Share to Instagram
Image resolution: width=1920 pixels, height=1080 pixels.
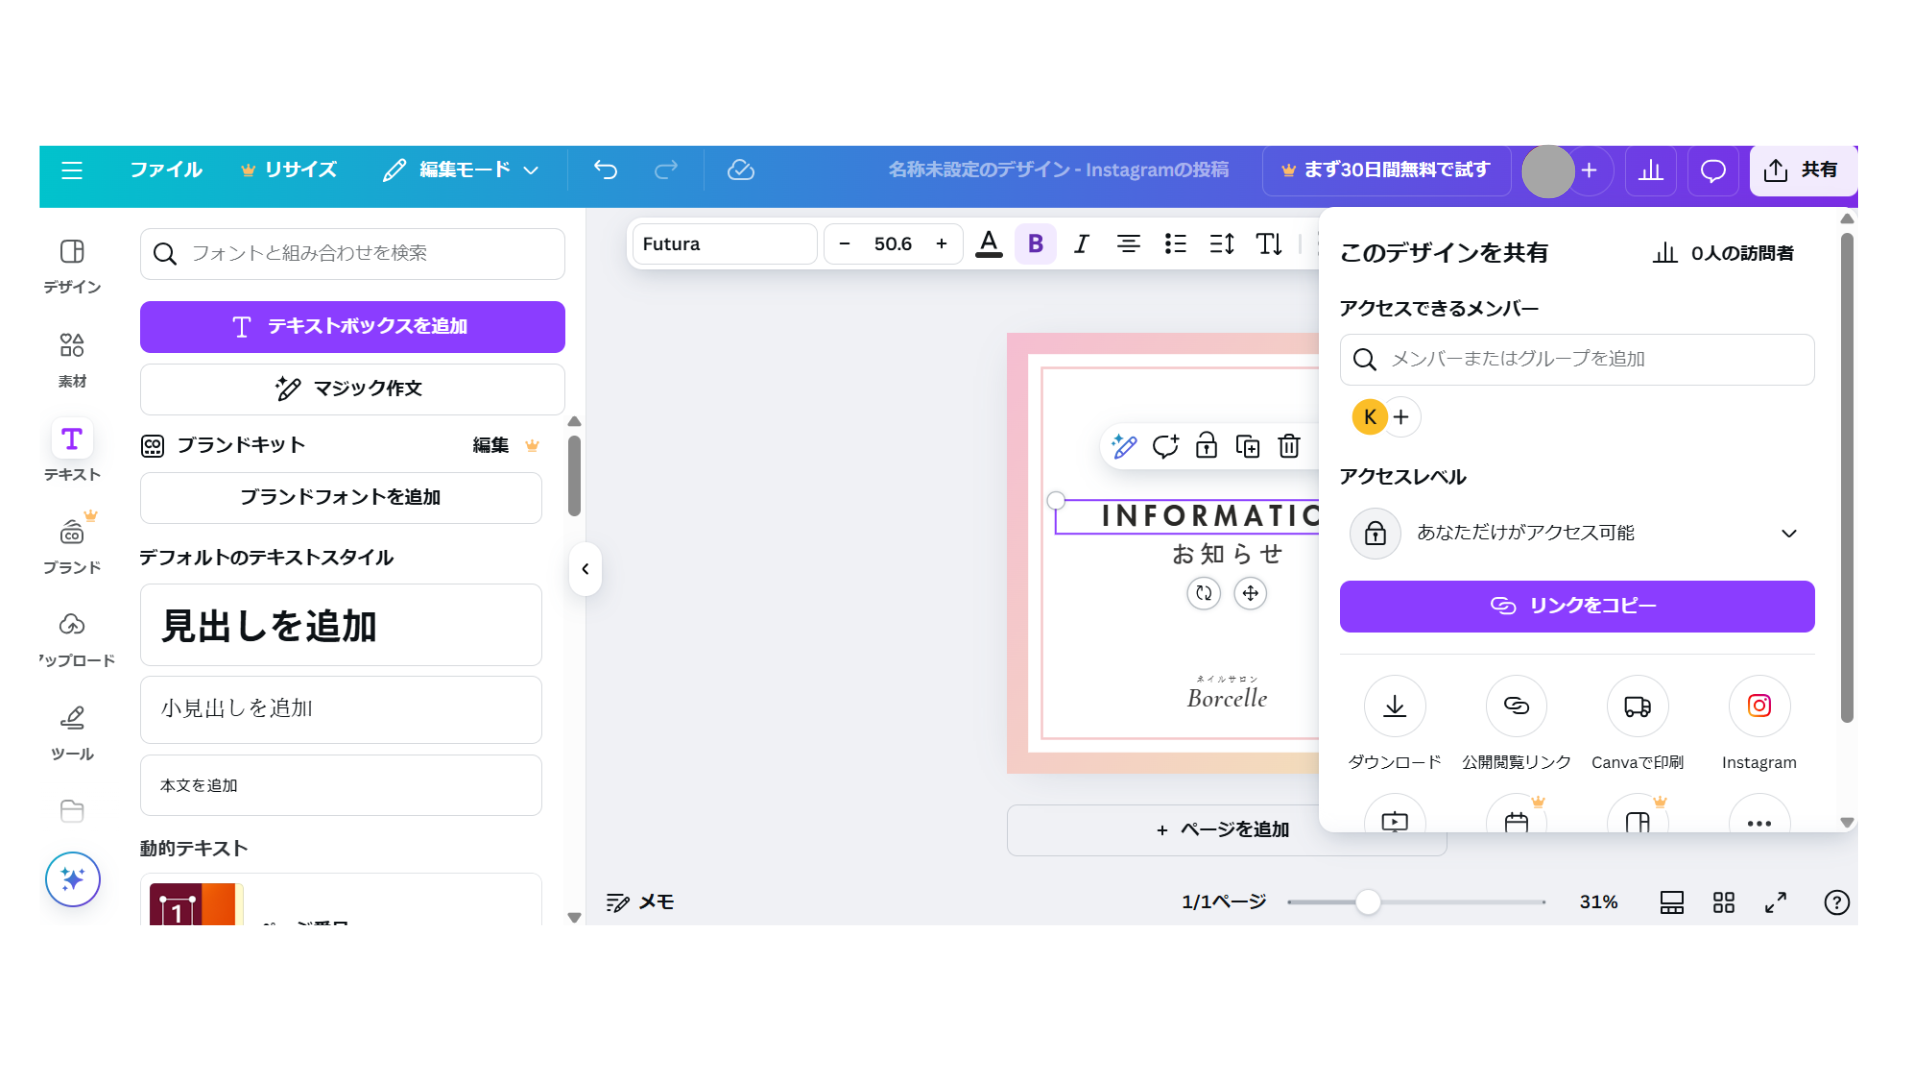click(1759, 723)
